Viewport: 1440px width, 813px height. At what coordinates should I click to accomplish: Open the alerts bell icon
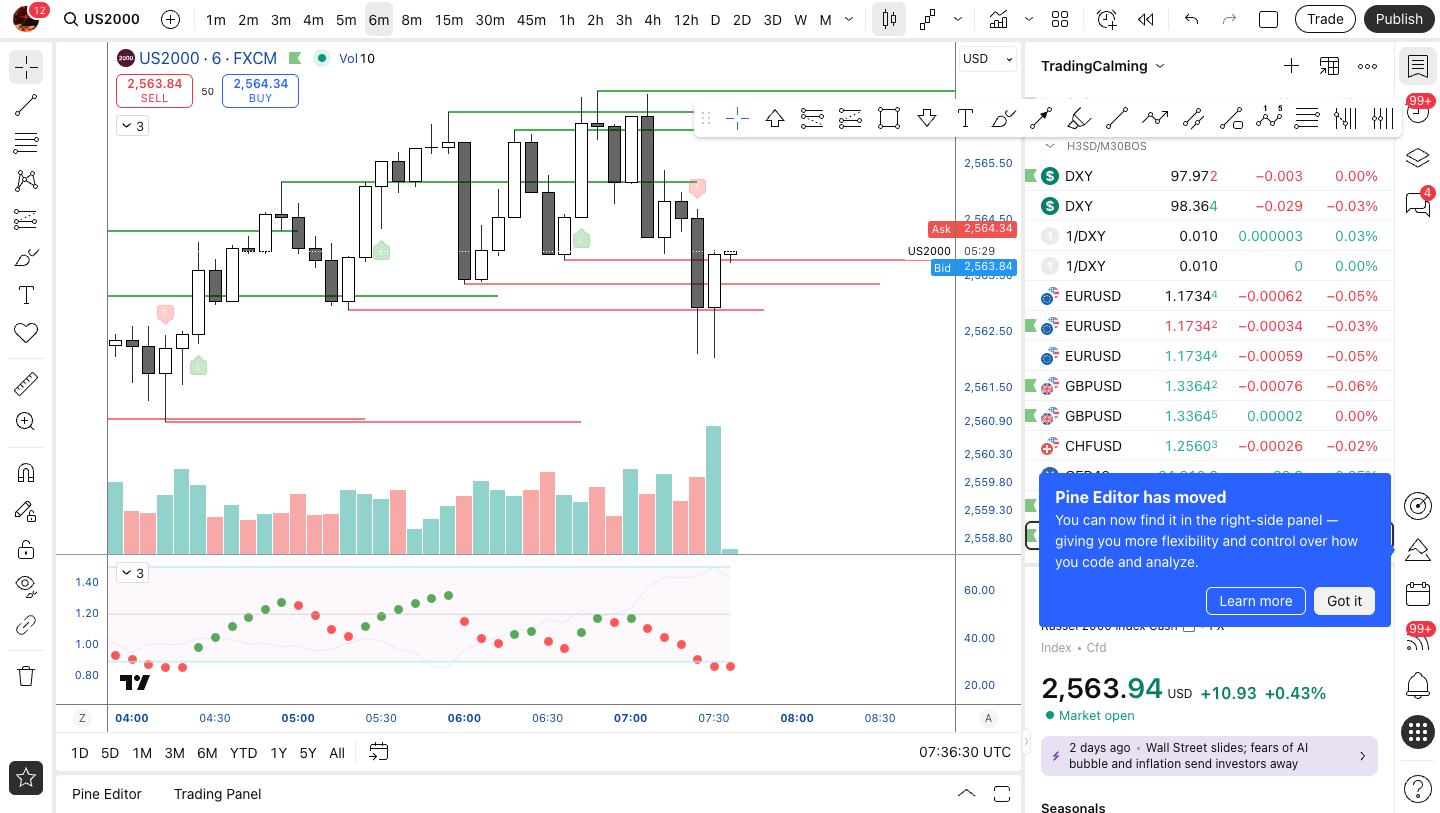pyautogui.click(x=1417, y=685)
